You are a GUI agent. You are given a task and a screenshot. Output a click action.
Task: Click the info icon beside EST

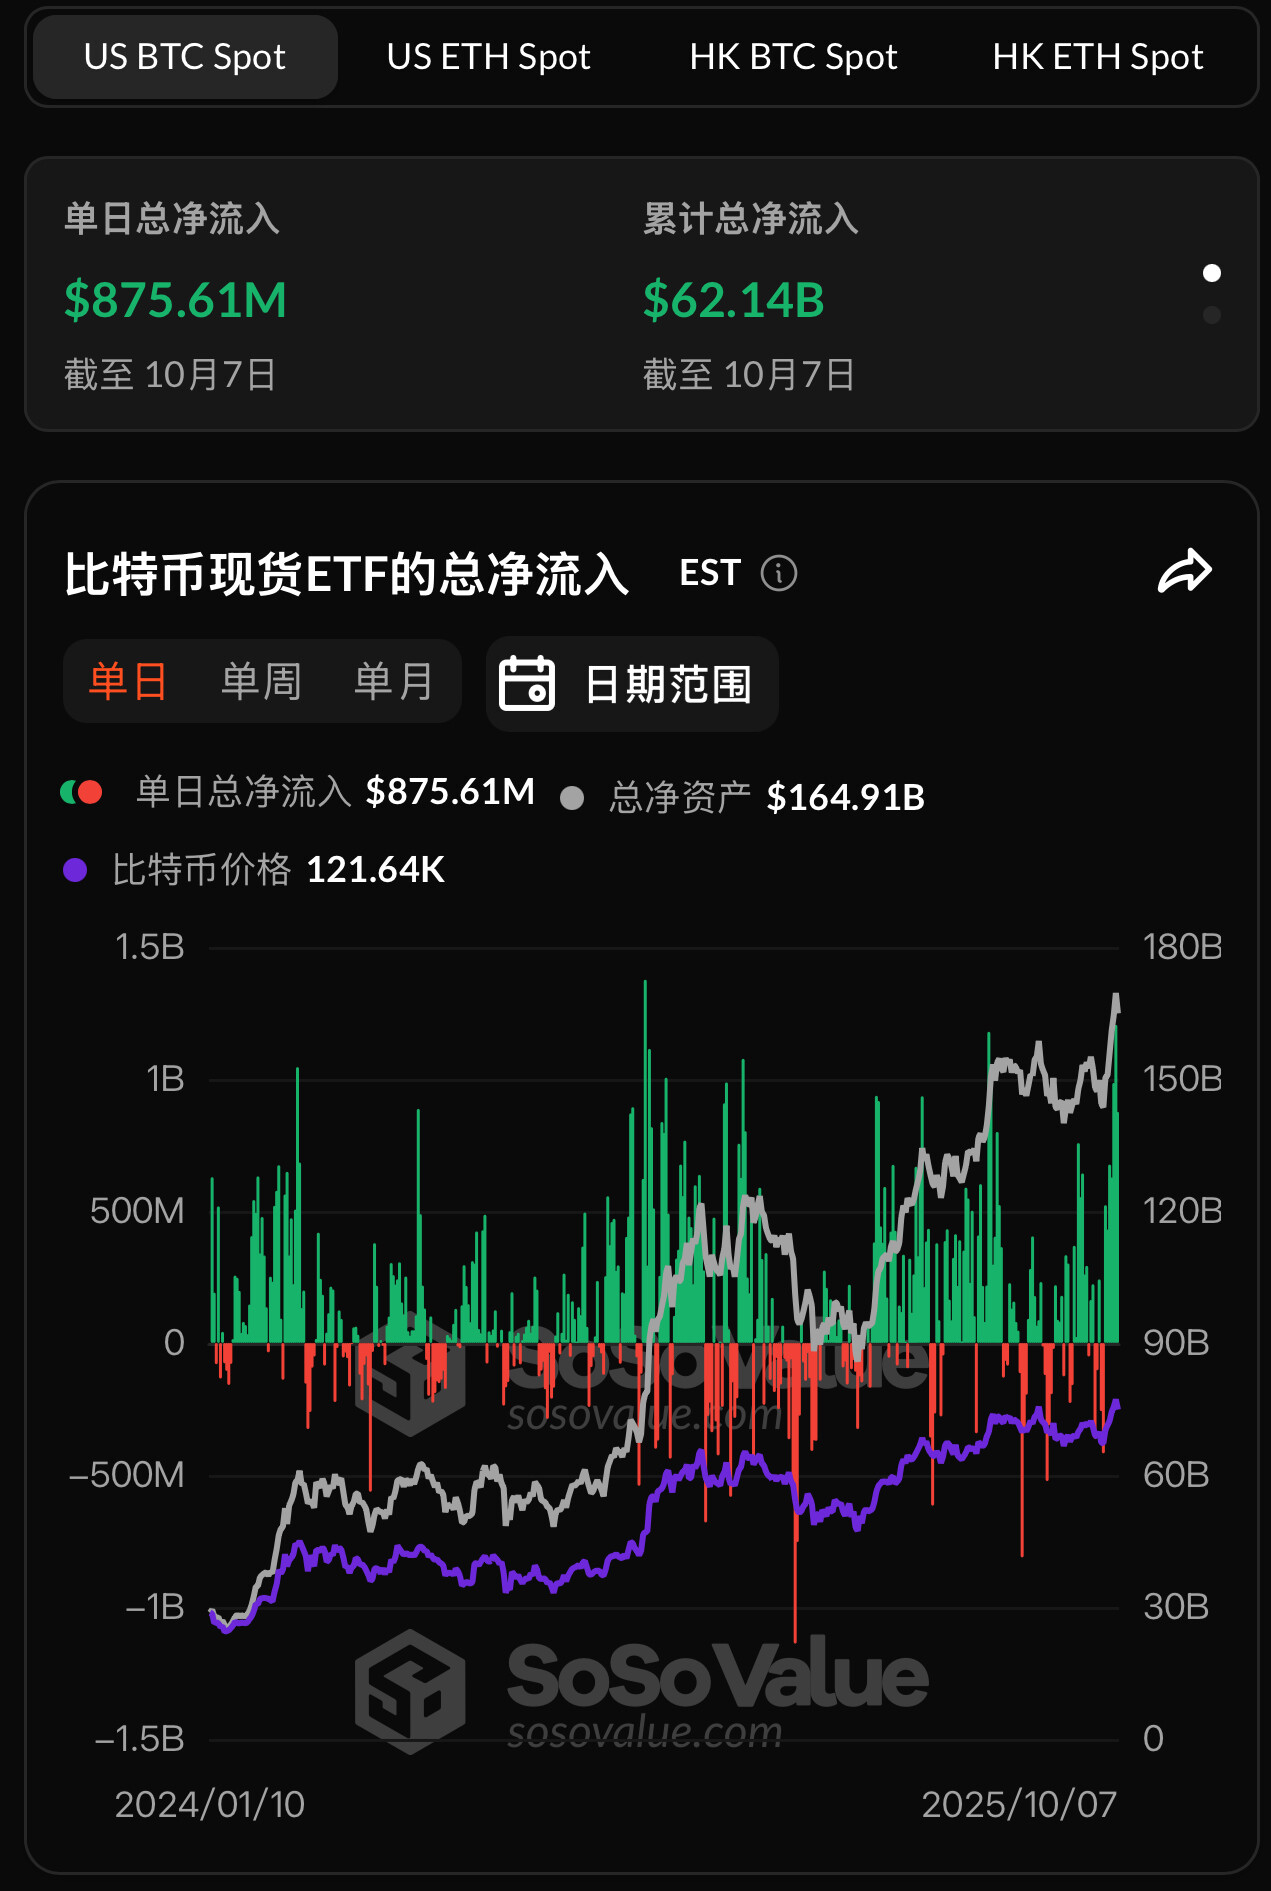tap(779, 573)
